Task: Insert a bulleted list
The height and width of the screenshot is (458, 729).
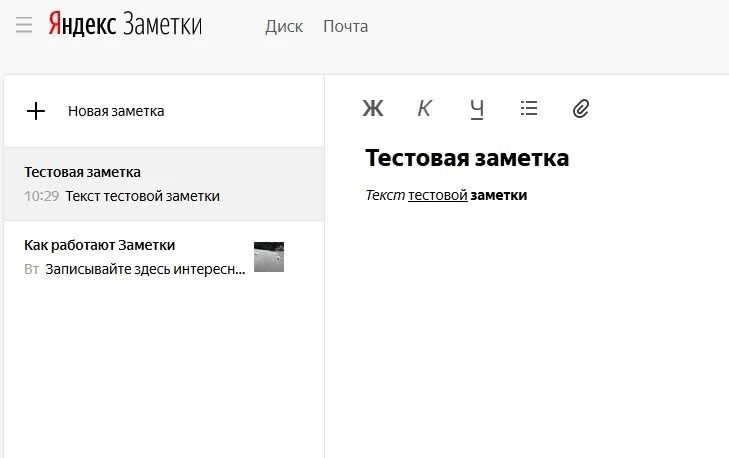Action: pyautogui.click(x=529, y=108)
